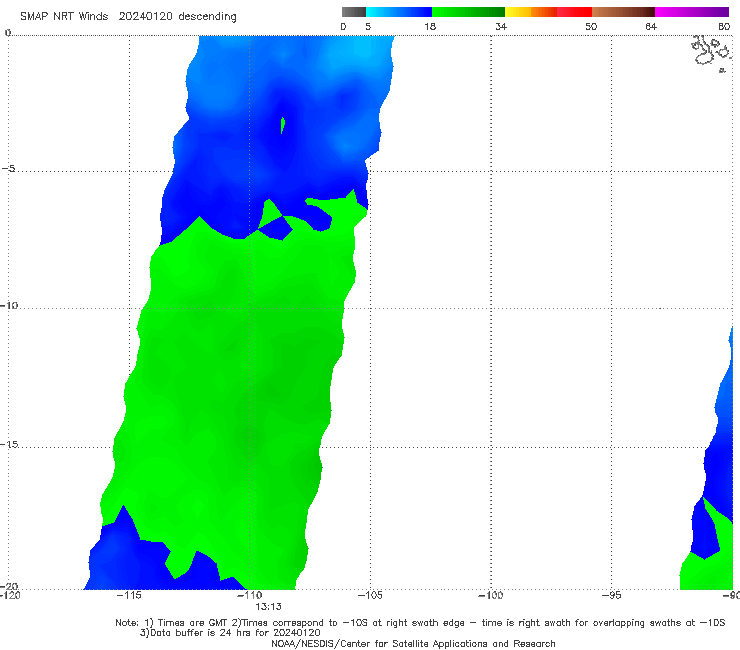Click the '-115' longitude axis label
The height and width of the screenshot is (650, 740).
coord(128,595)
